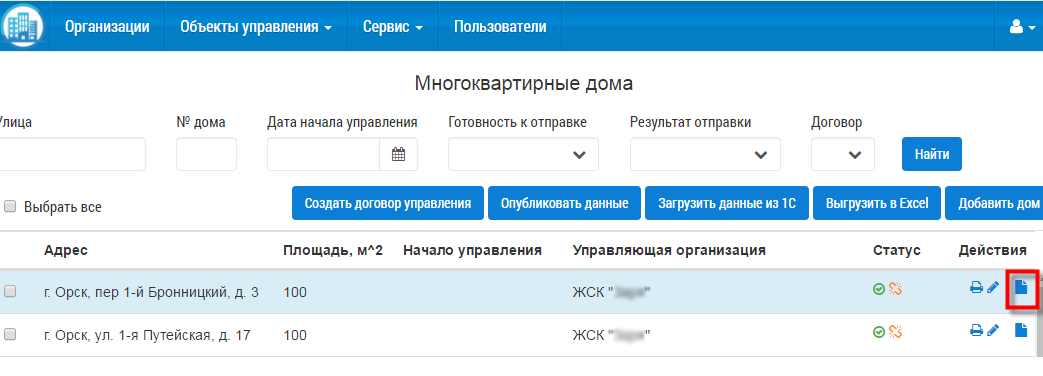Click Площадь, м^2 column header
Image resolution: width=1043 pixels, height=376 pixels.
[333, 251]
